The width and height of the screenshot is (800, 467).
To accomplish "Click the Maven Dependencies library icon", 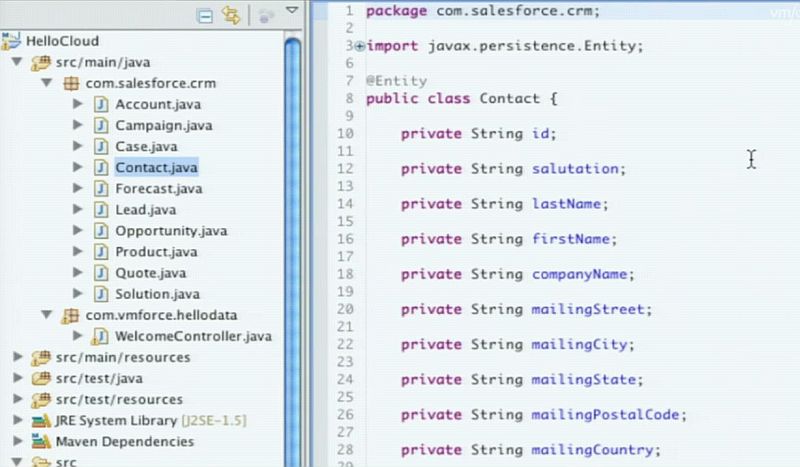I will 41,441.
